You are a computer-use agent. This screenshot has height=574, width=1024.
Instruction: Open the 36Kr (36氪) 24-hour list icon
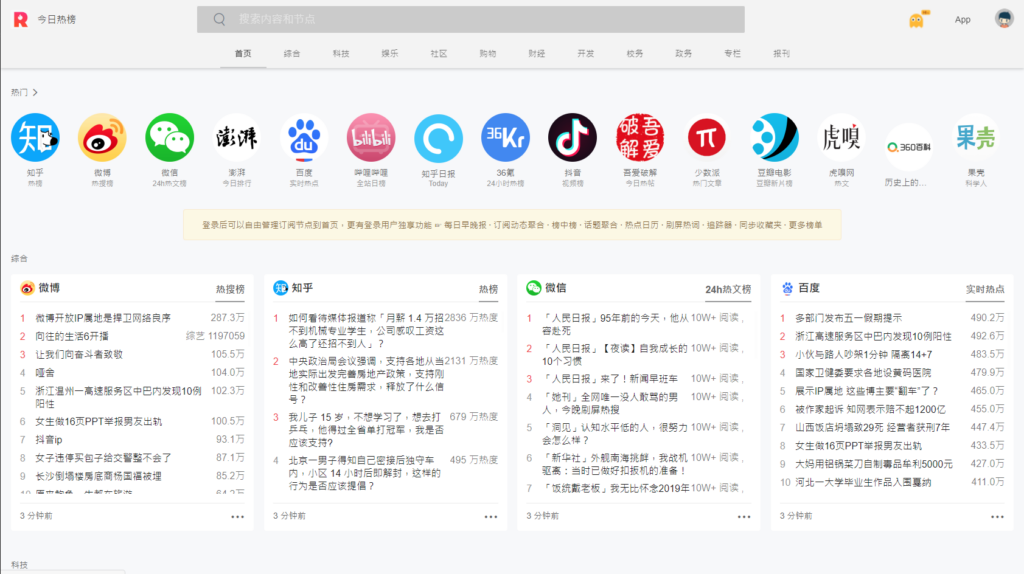(x=505, y=138)
